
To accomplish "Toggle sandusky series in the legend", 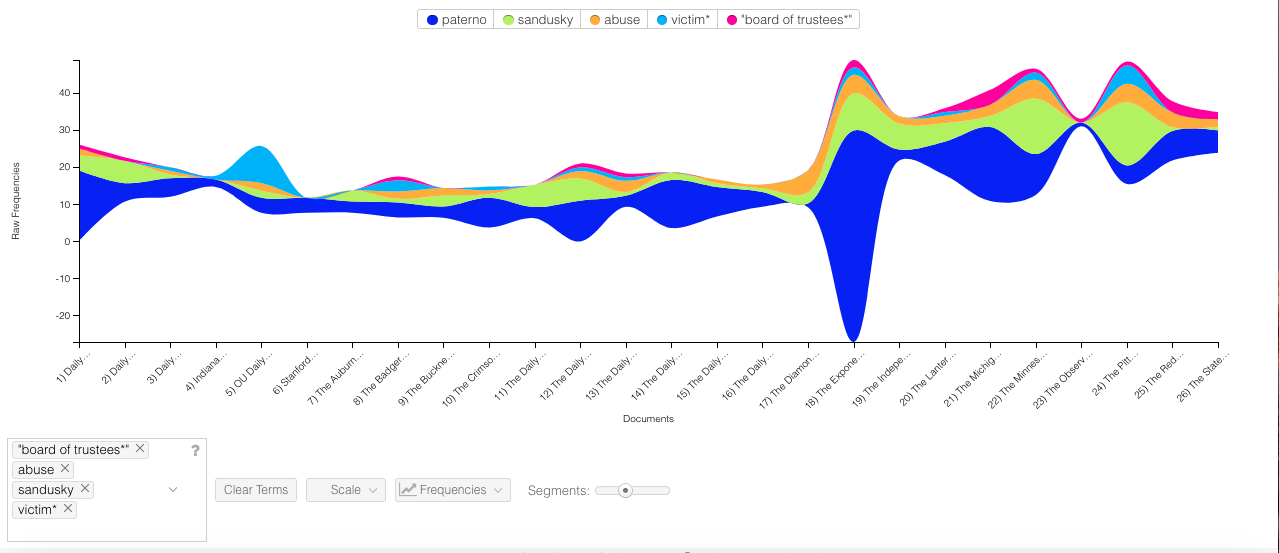I will (x=537, y=20).
